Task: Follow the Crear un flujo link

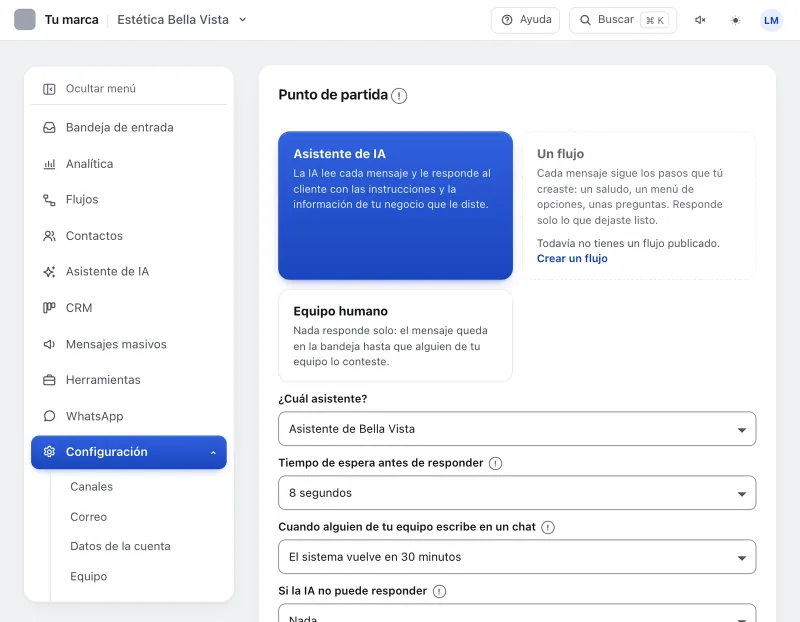Action: (x=572, y=259)
